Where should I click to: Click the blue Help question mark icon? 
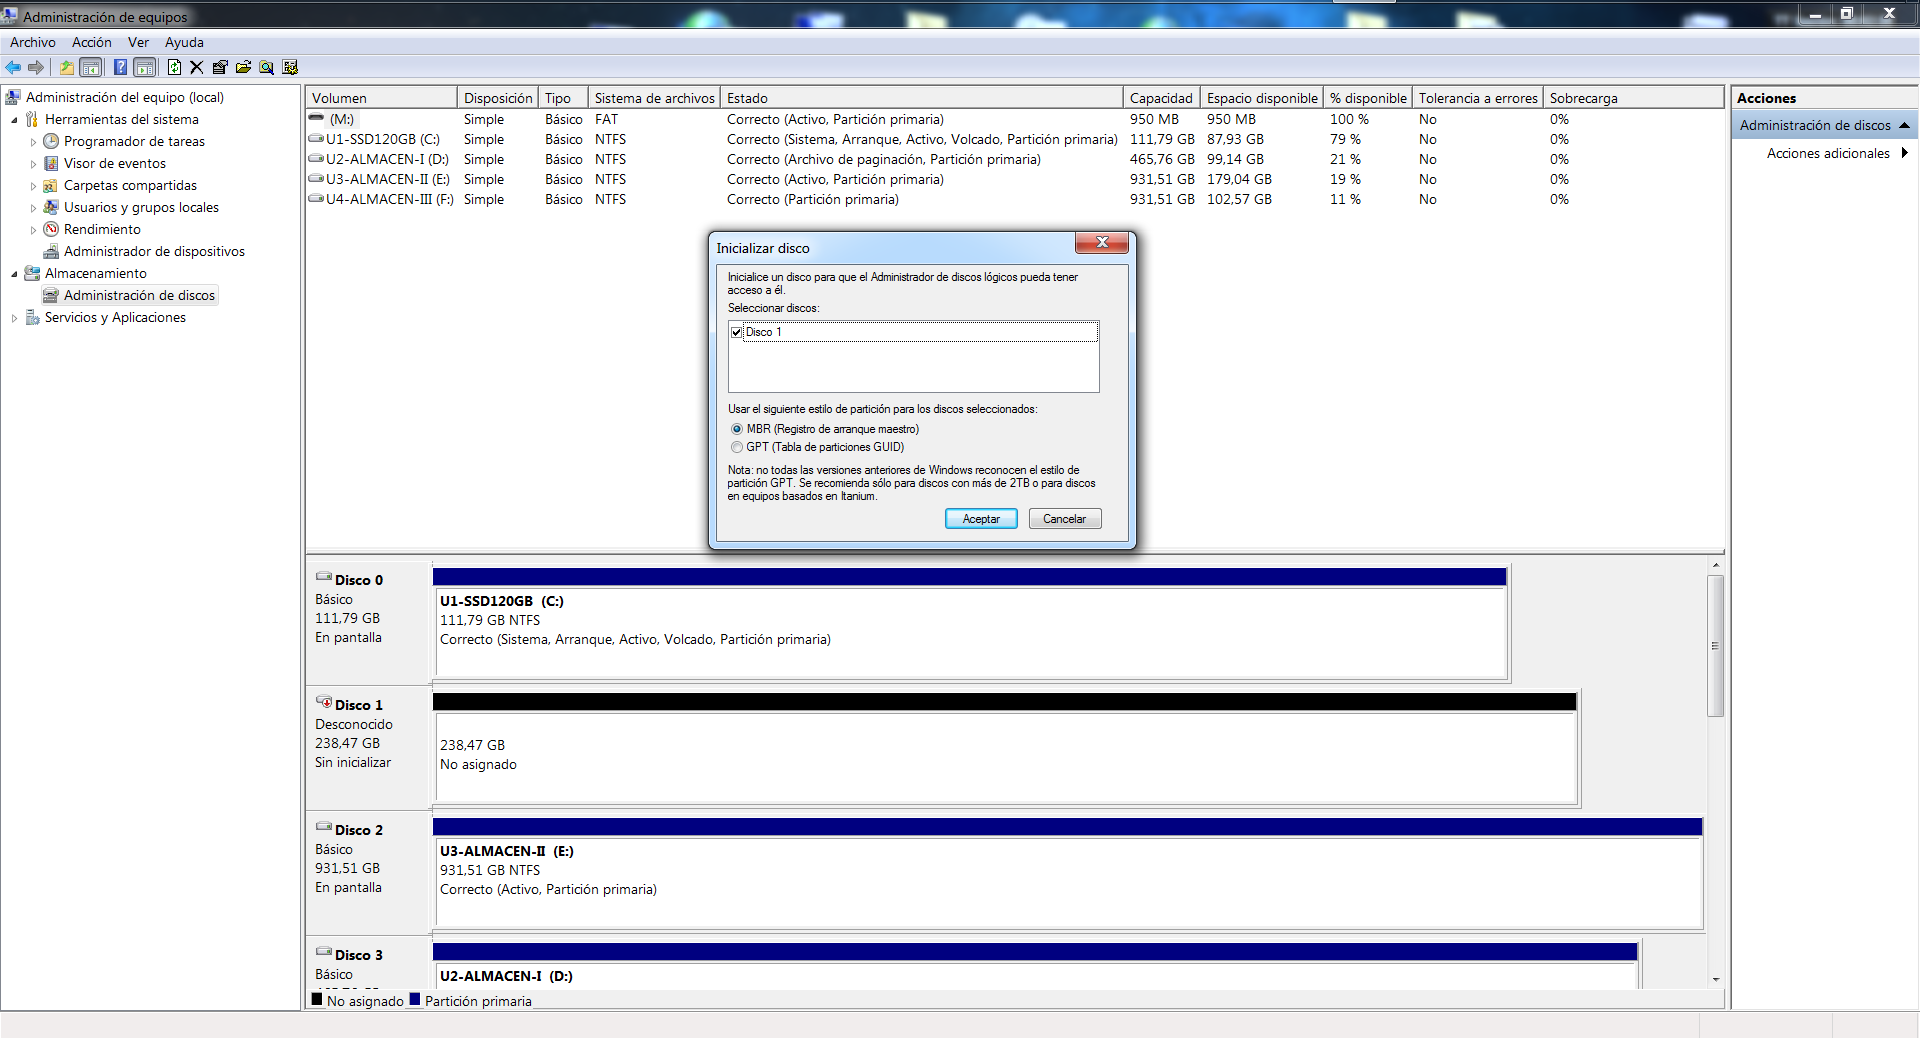pyautogui.click(x=120, y=67)
